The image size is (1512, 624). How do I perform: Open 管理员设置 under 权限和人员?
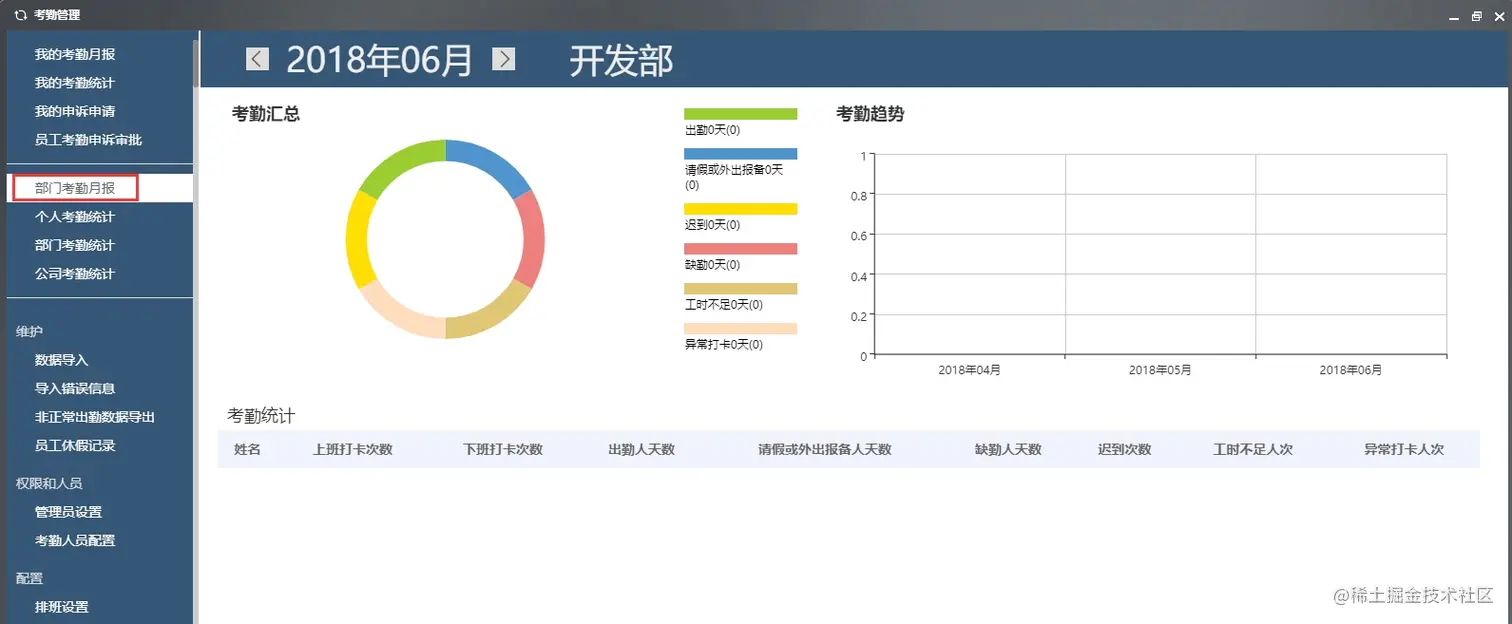(x=68, y=512)
